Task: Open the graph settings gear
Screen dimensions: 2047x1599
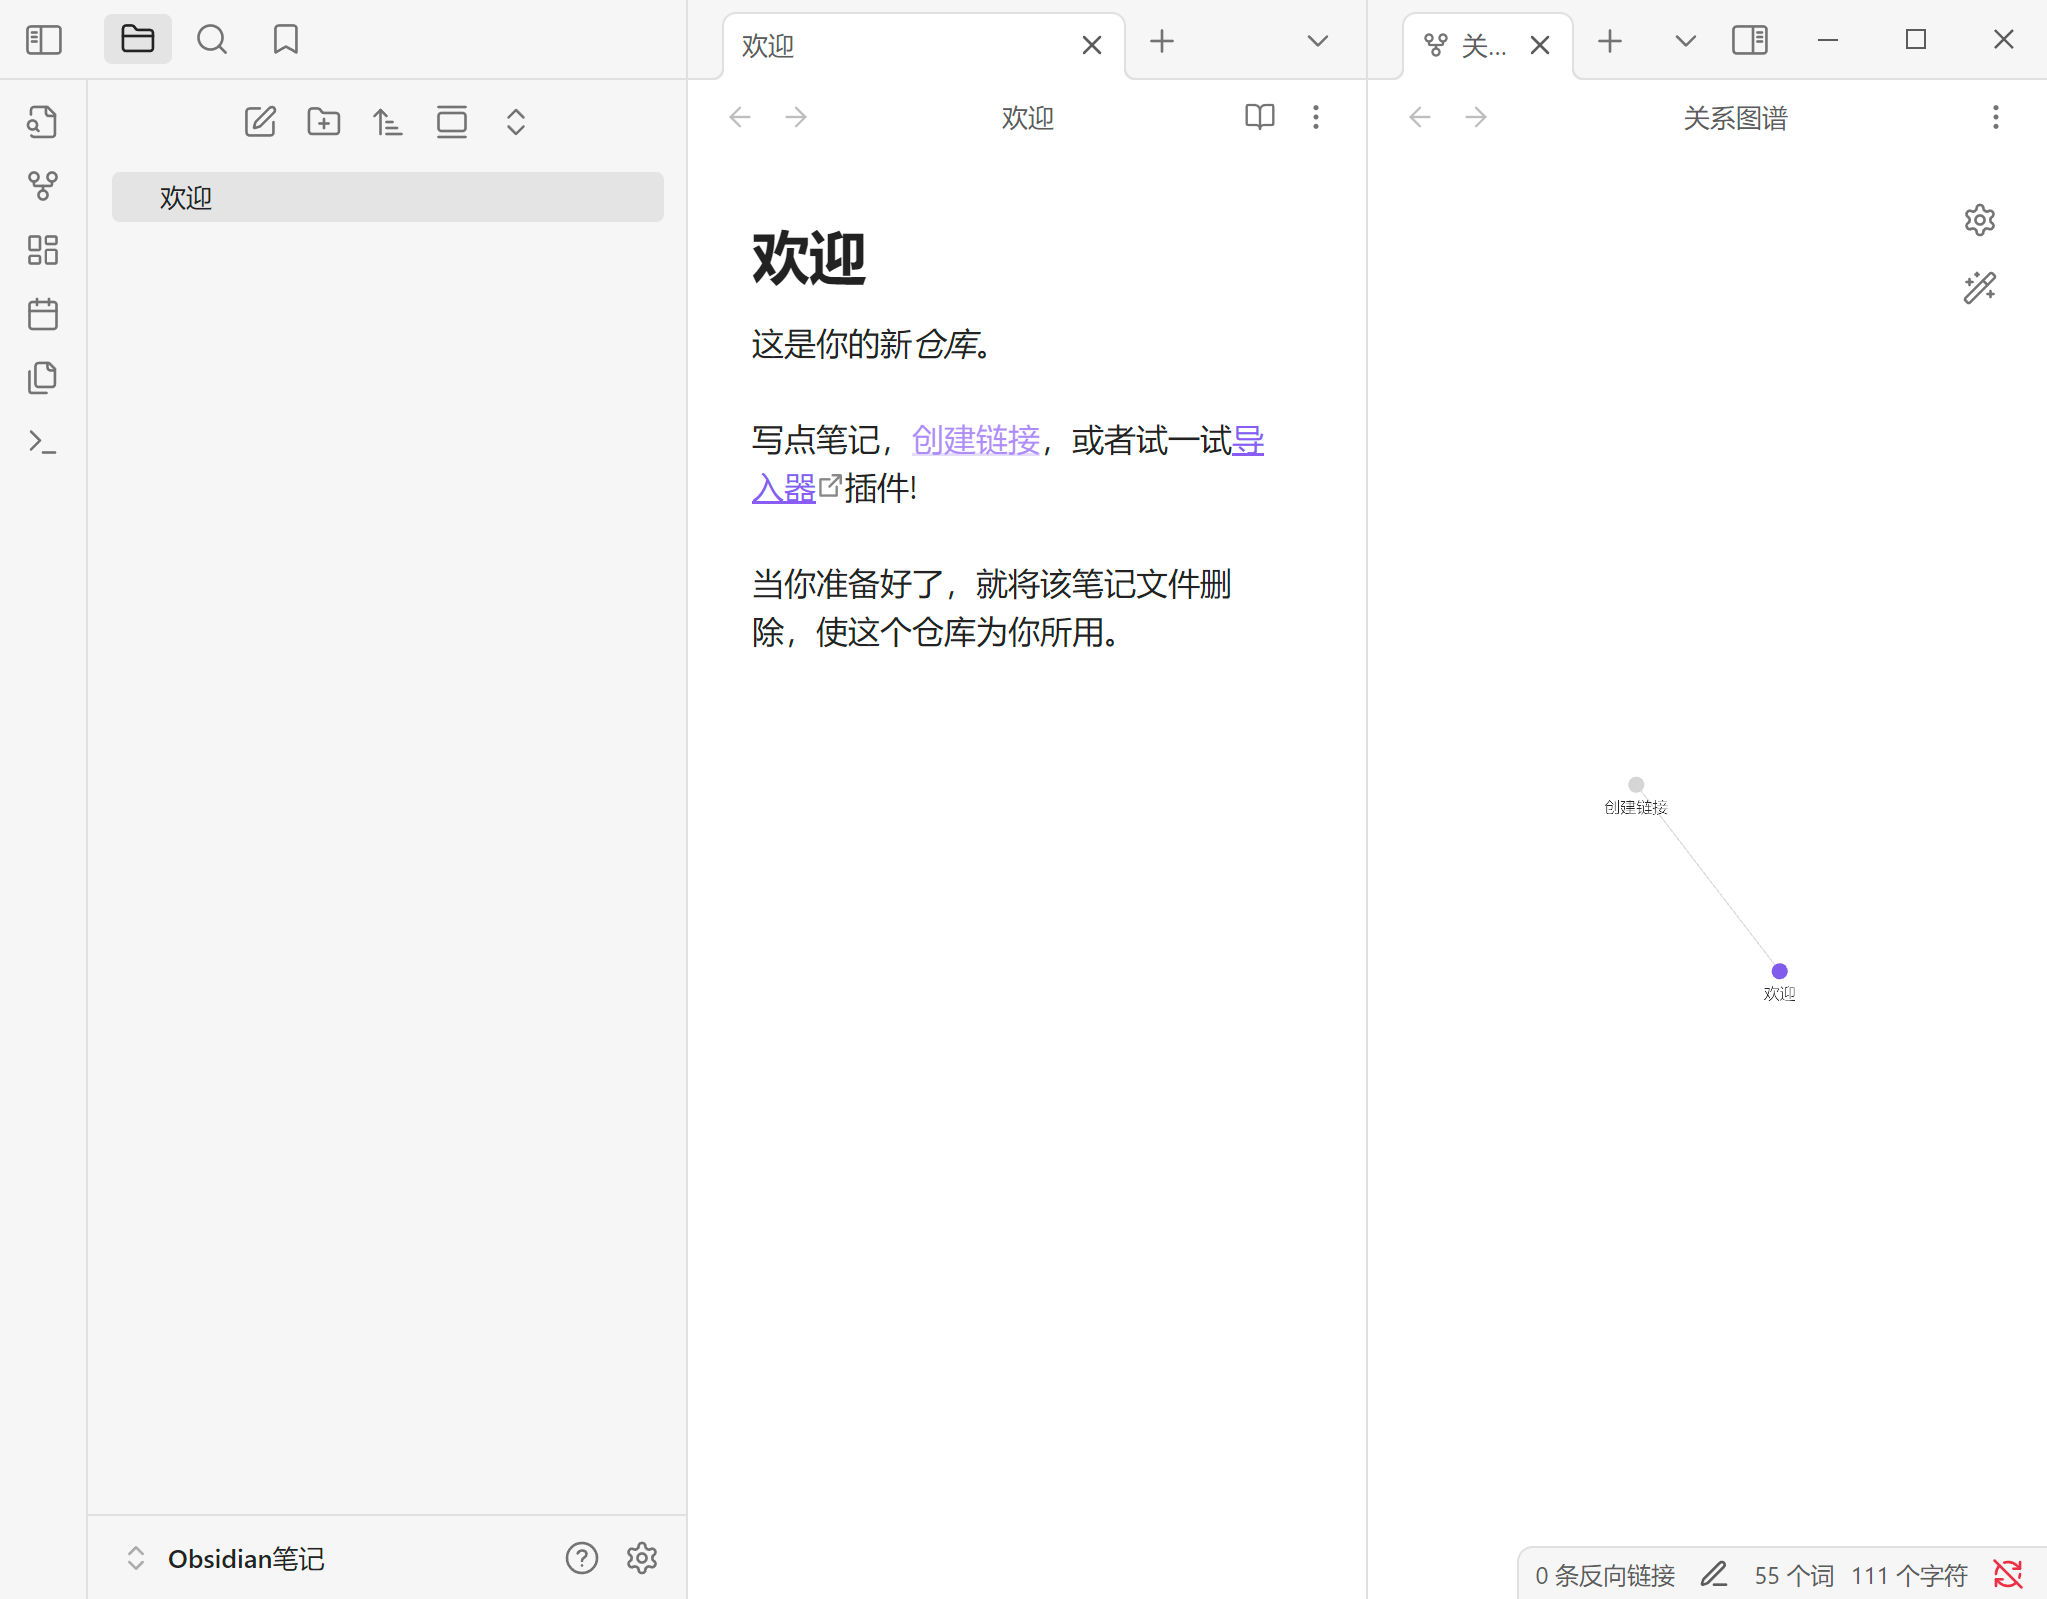Action: point(1978,219)
